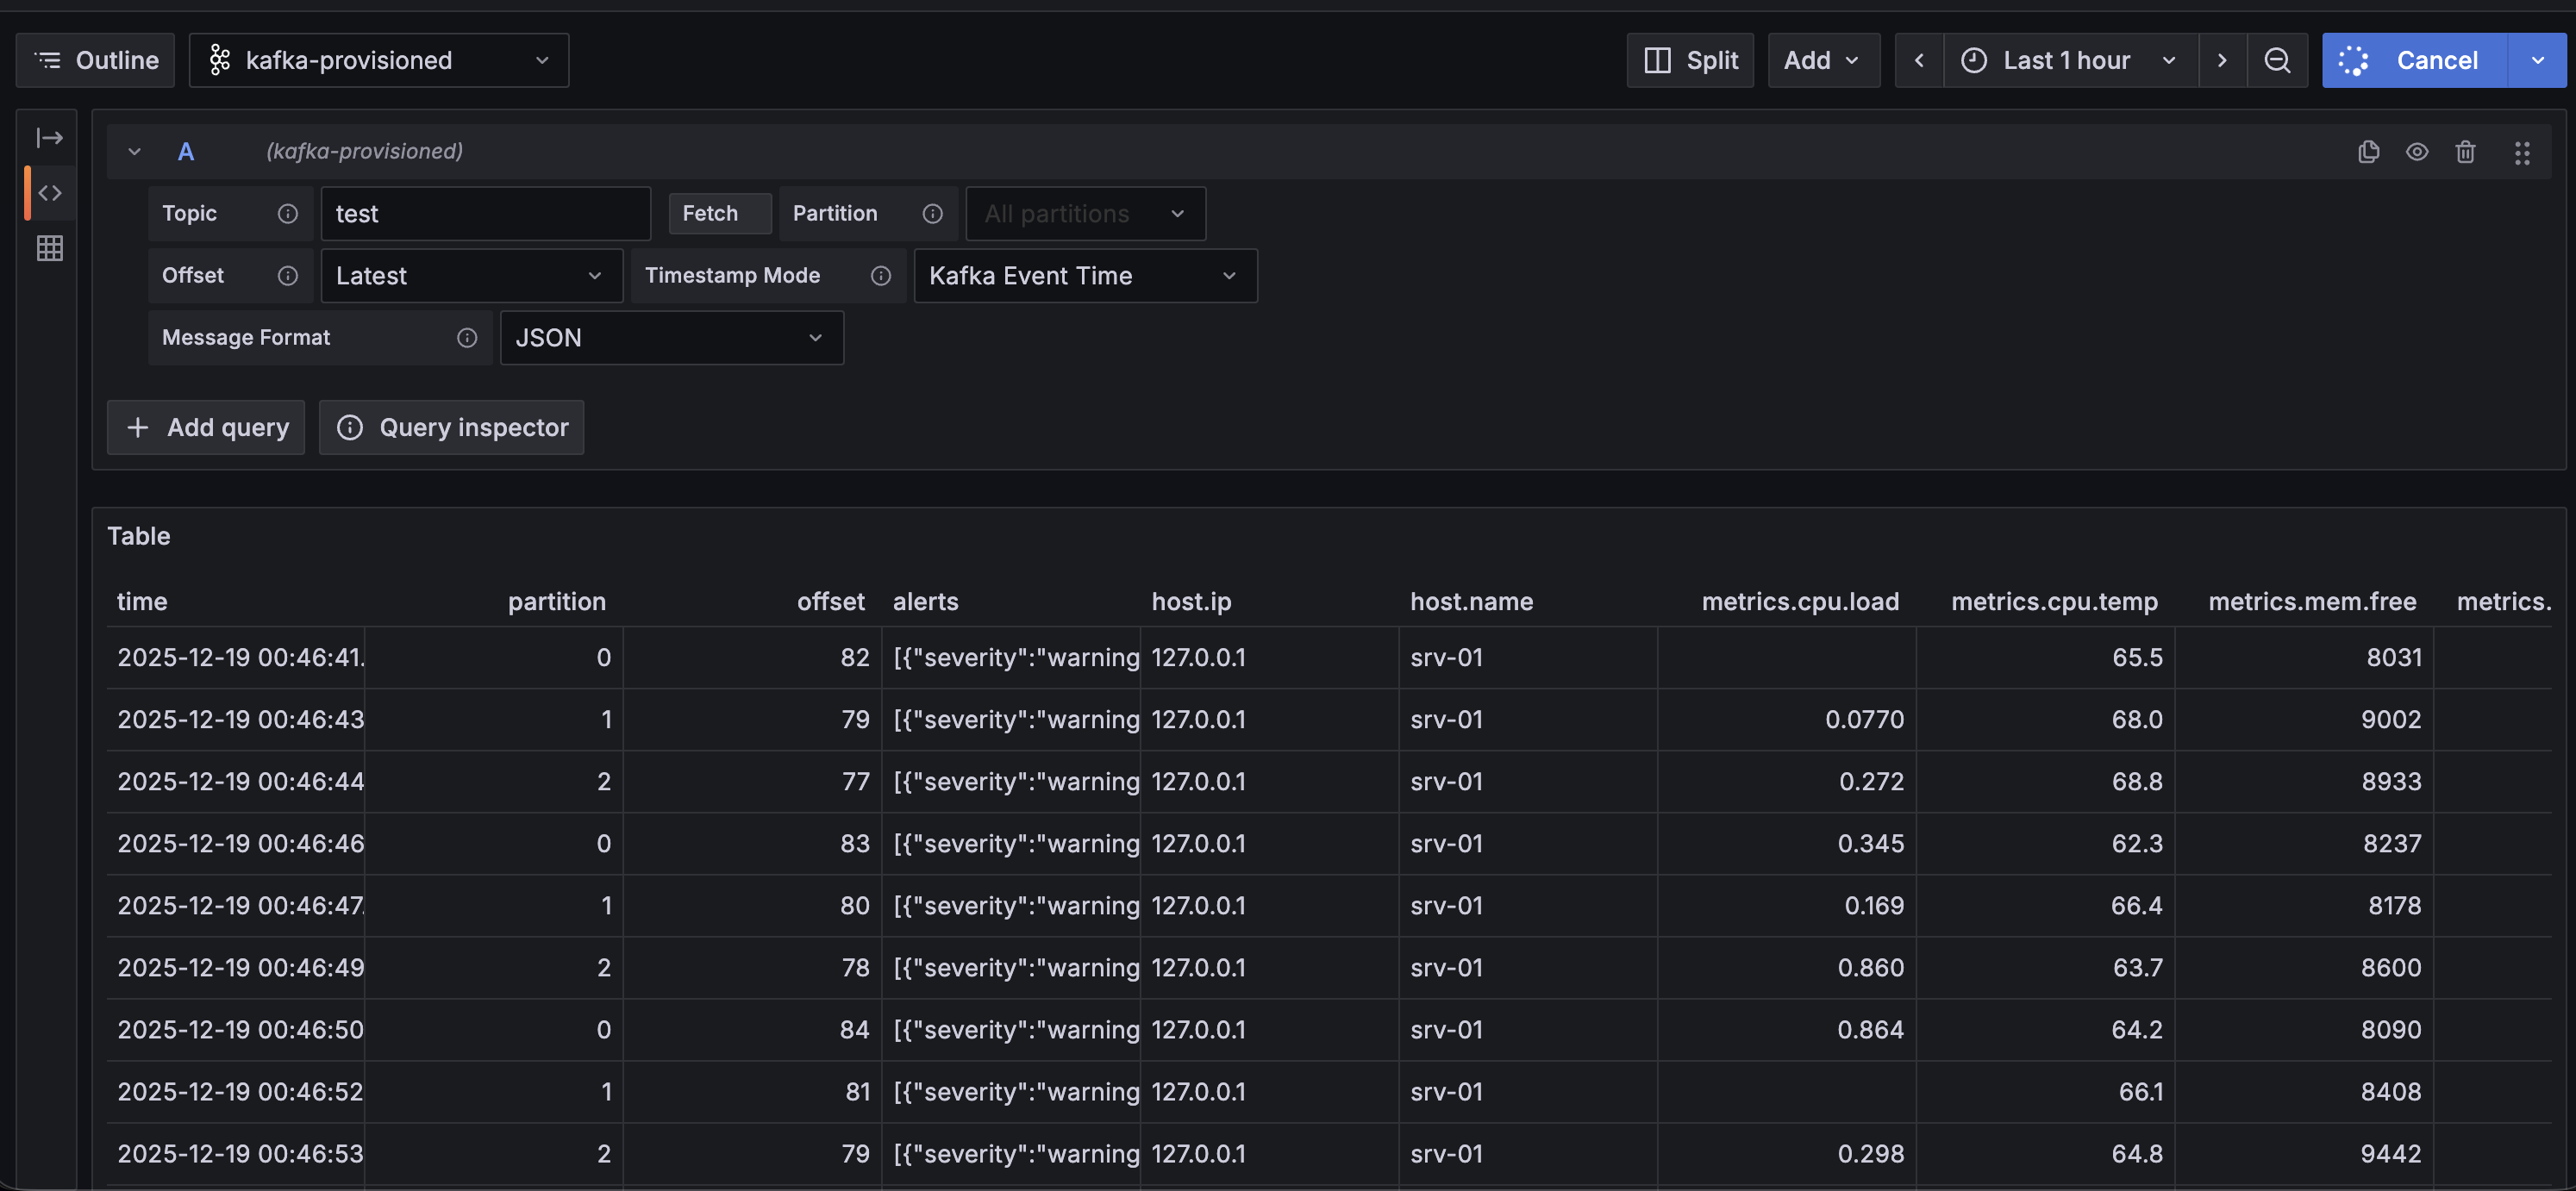This screenshot has width=2576, height=1191.
Task: Grab the query drag handle icon
Action: click(2522, 152)
